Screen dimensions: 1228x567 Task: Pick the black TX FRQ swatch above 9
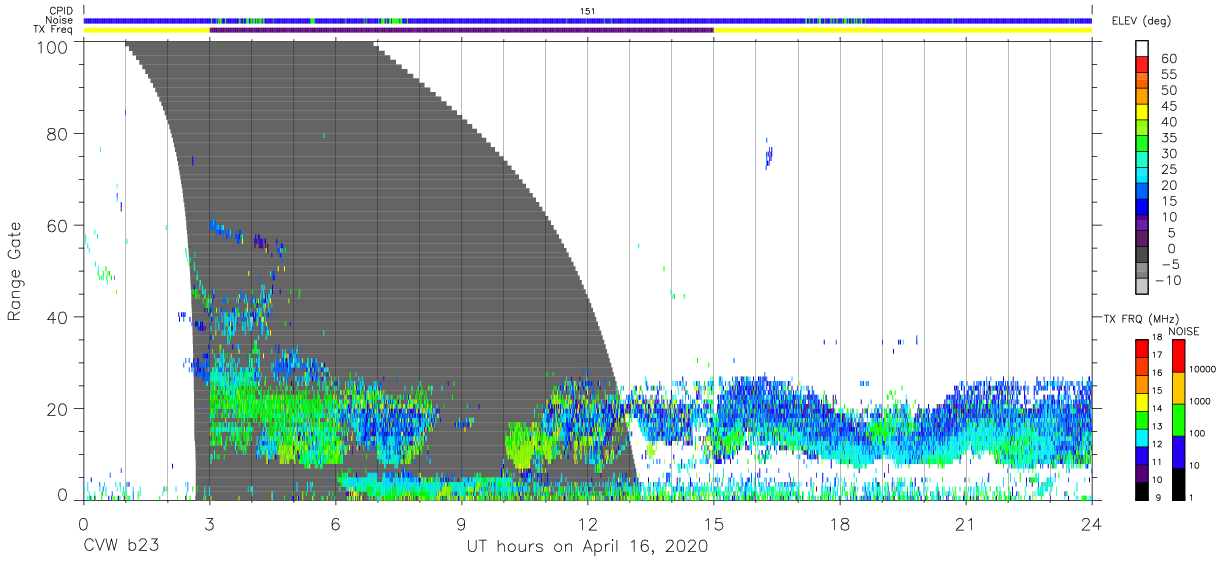click(x=1141, y=491)
